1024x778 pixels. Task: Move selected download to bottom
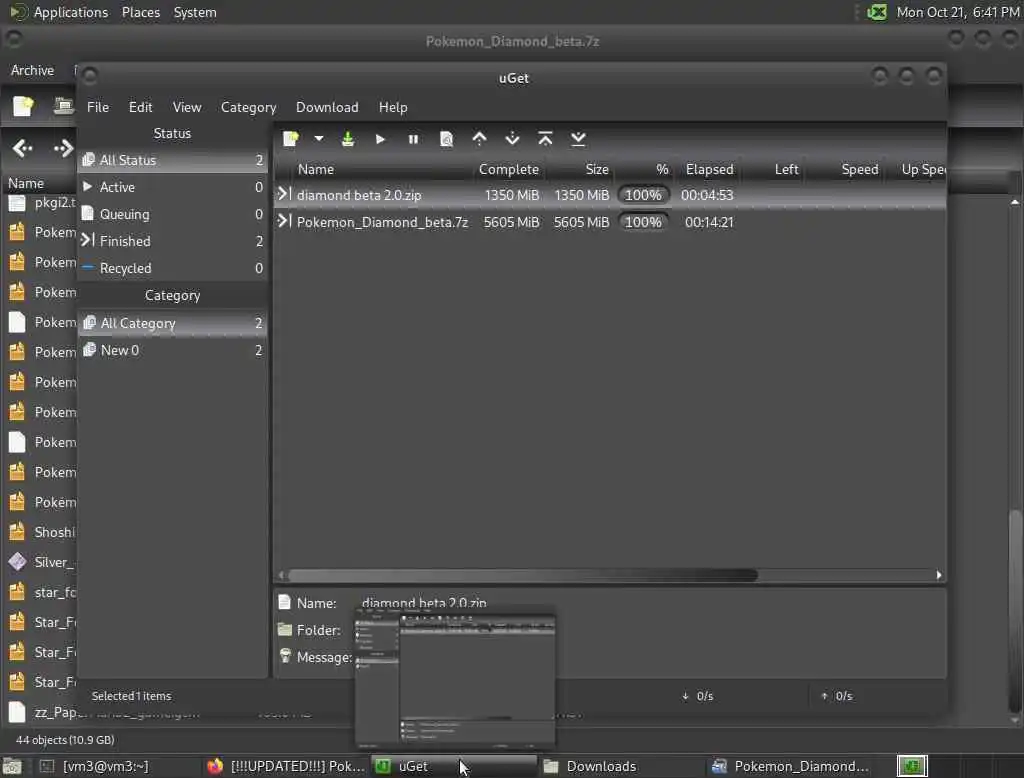click(x=578, y=138)
